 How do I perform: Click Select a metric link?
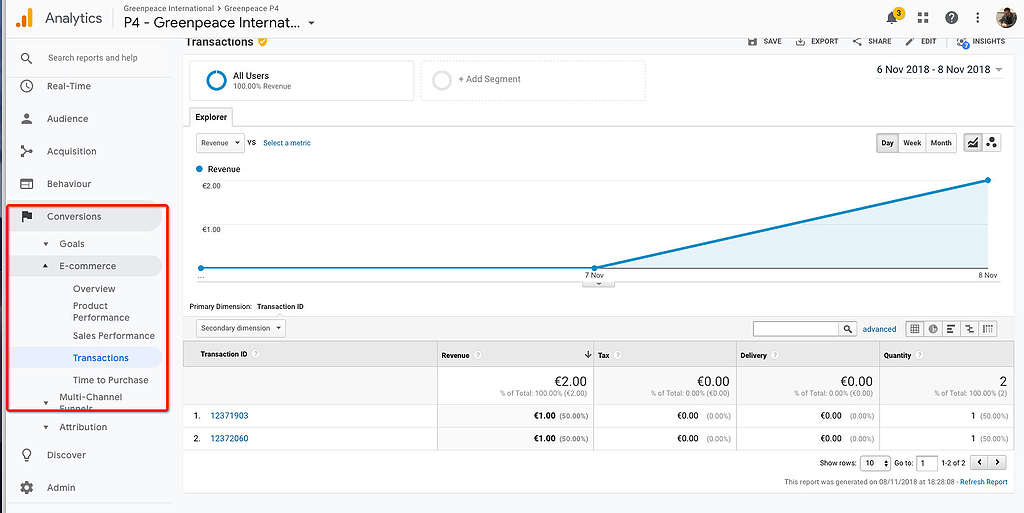(287, 143)
